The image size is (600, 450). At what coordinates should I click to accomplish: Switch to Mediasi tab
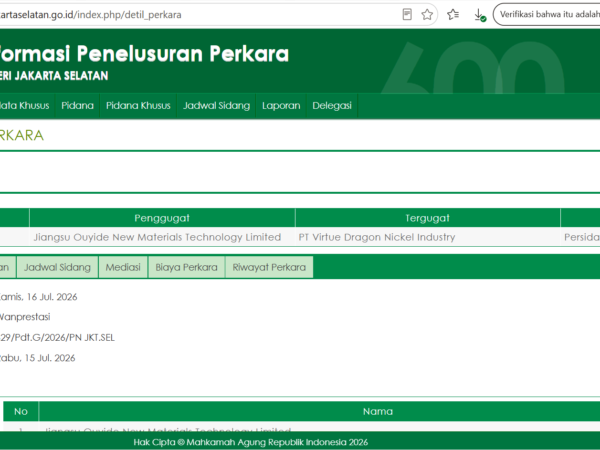[x=123, y=267]
